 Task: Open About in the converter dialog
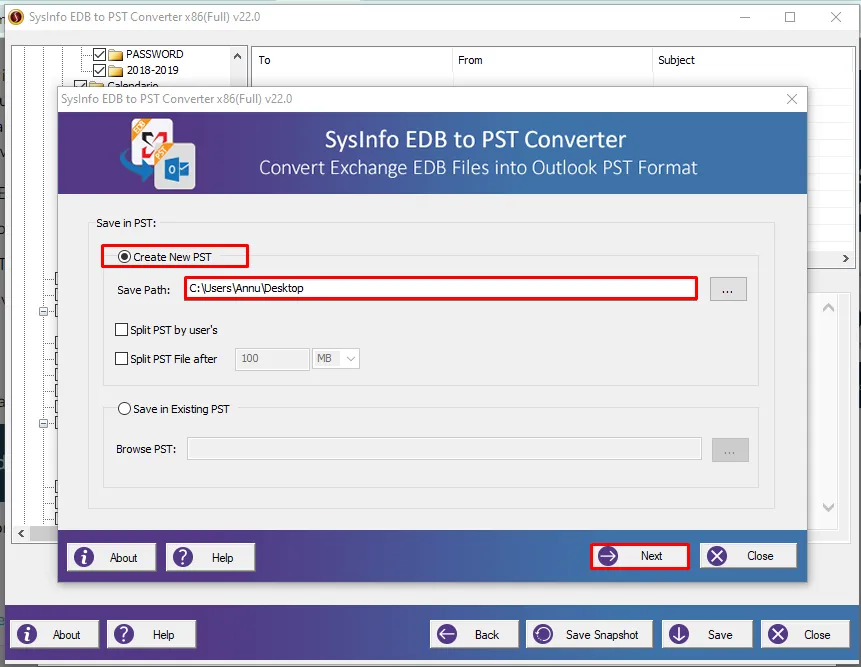pos(111,557)
